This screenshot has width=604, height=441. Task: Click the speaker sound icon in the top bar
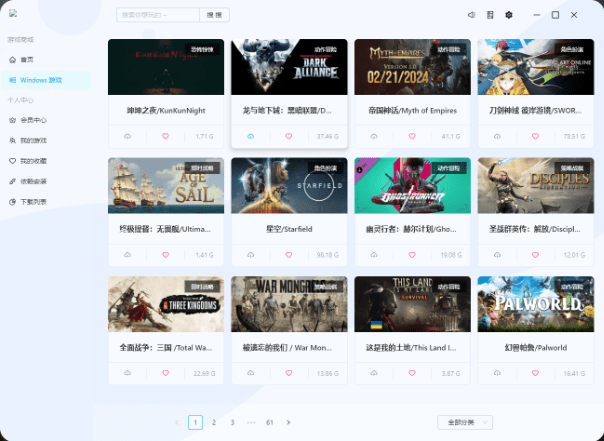tap(471, 15)
